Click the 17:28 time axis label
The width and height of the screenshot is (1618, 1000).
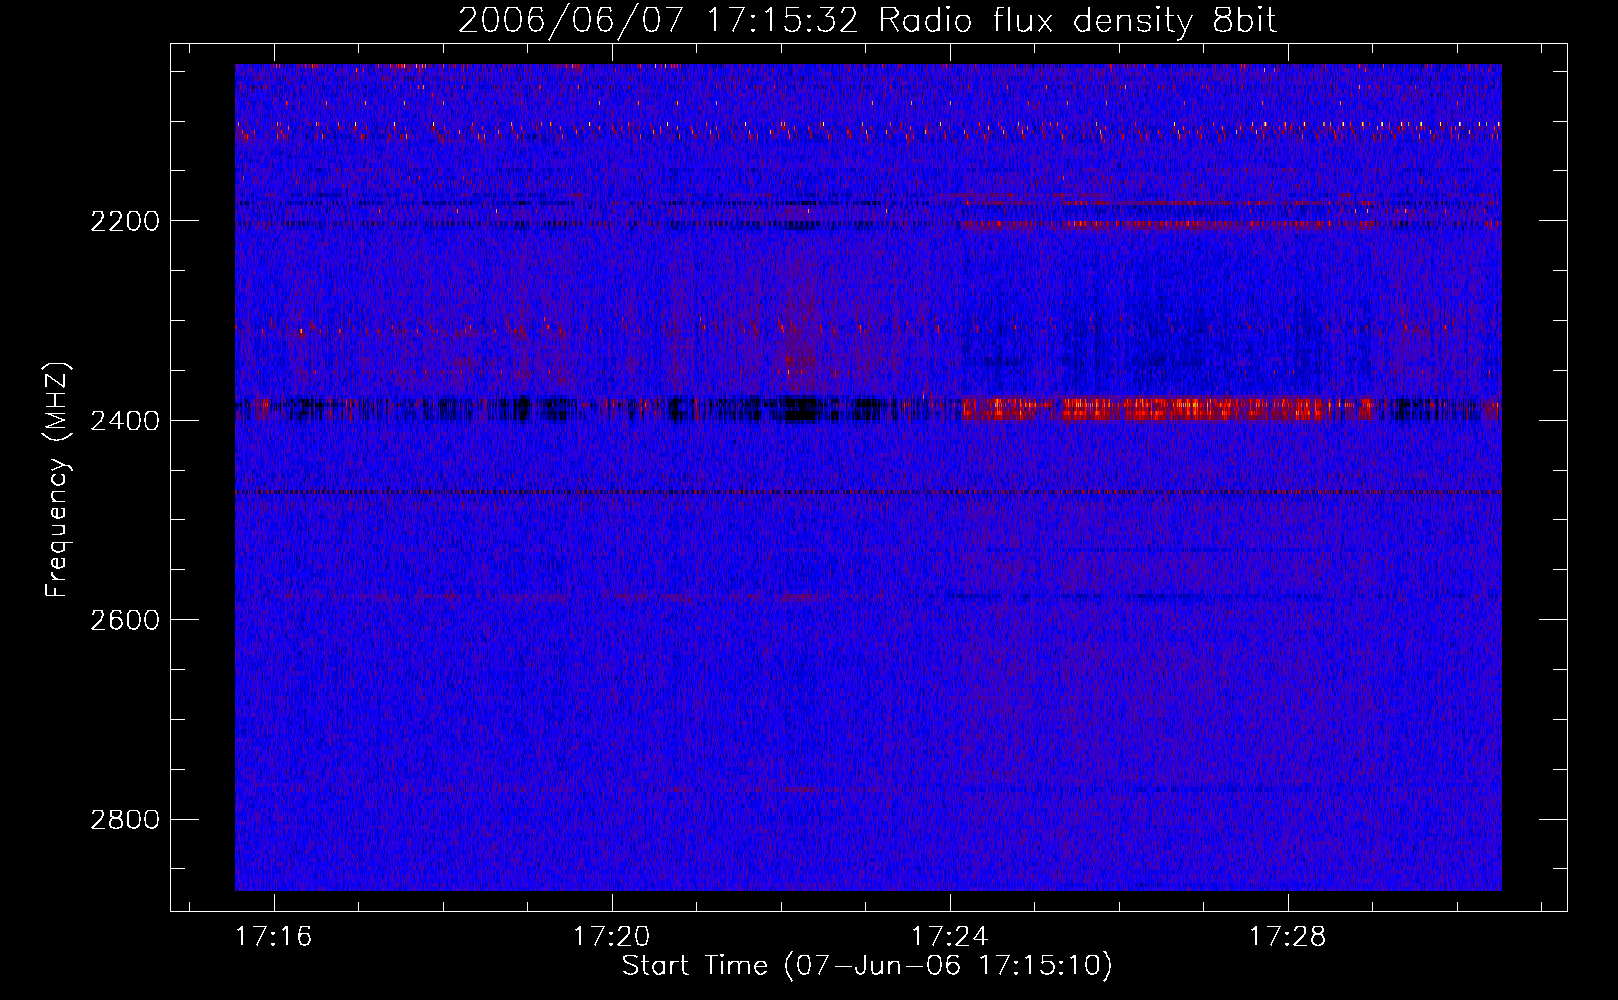click(x=1287, y=937)
